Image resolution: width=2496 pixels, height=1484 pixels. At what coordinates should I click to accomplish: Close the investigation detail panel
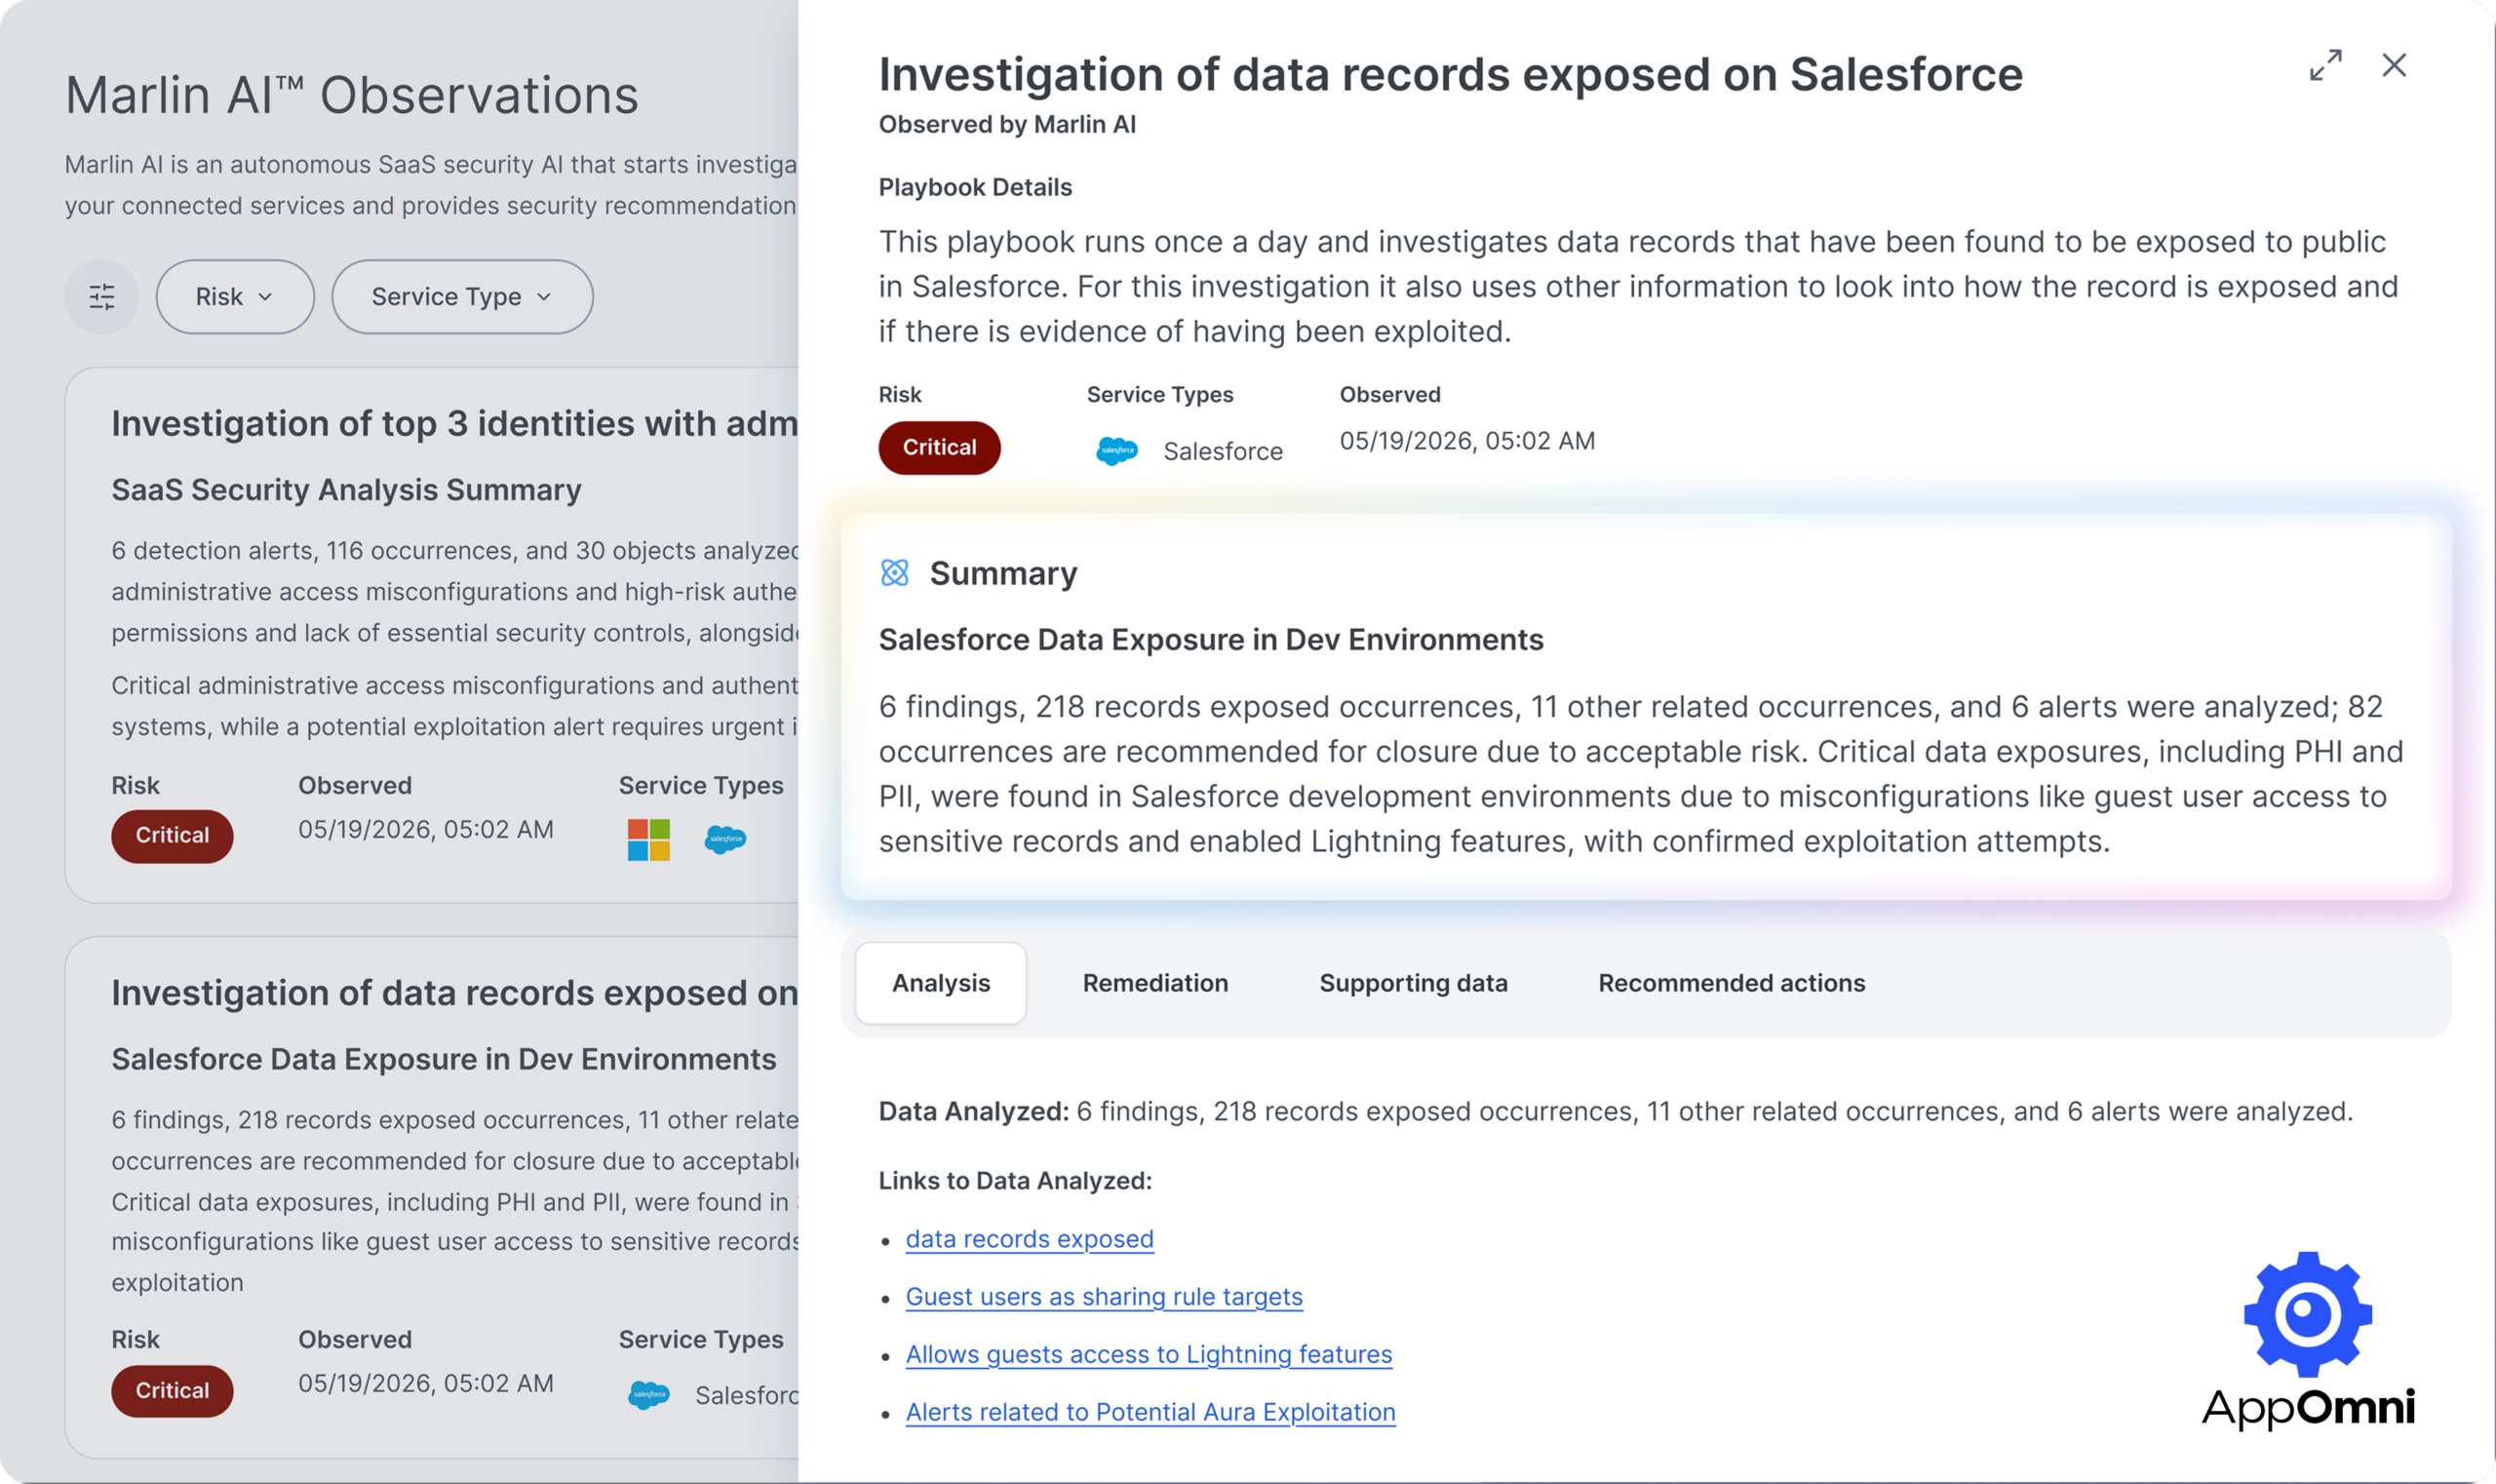point(2394,66)
